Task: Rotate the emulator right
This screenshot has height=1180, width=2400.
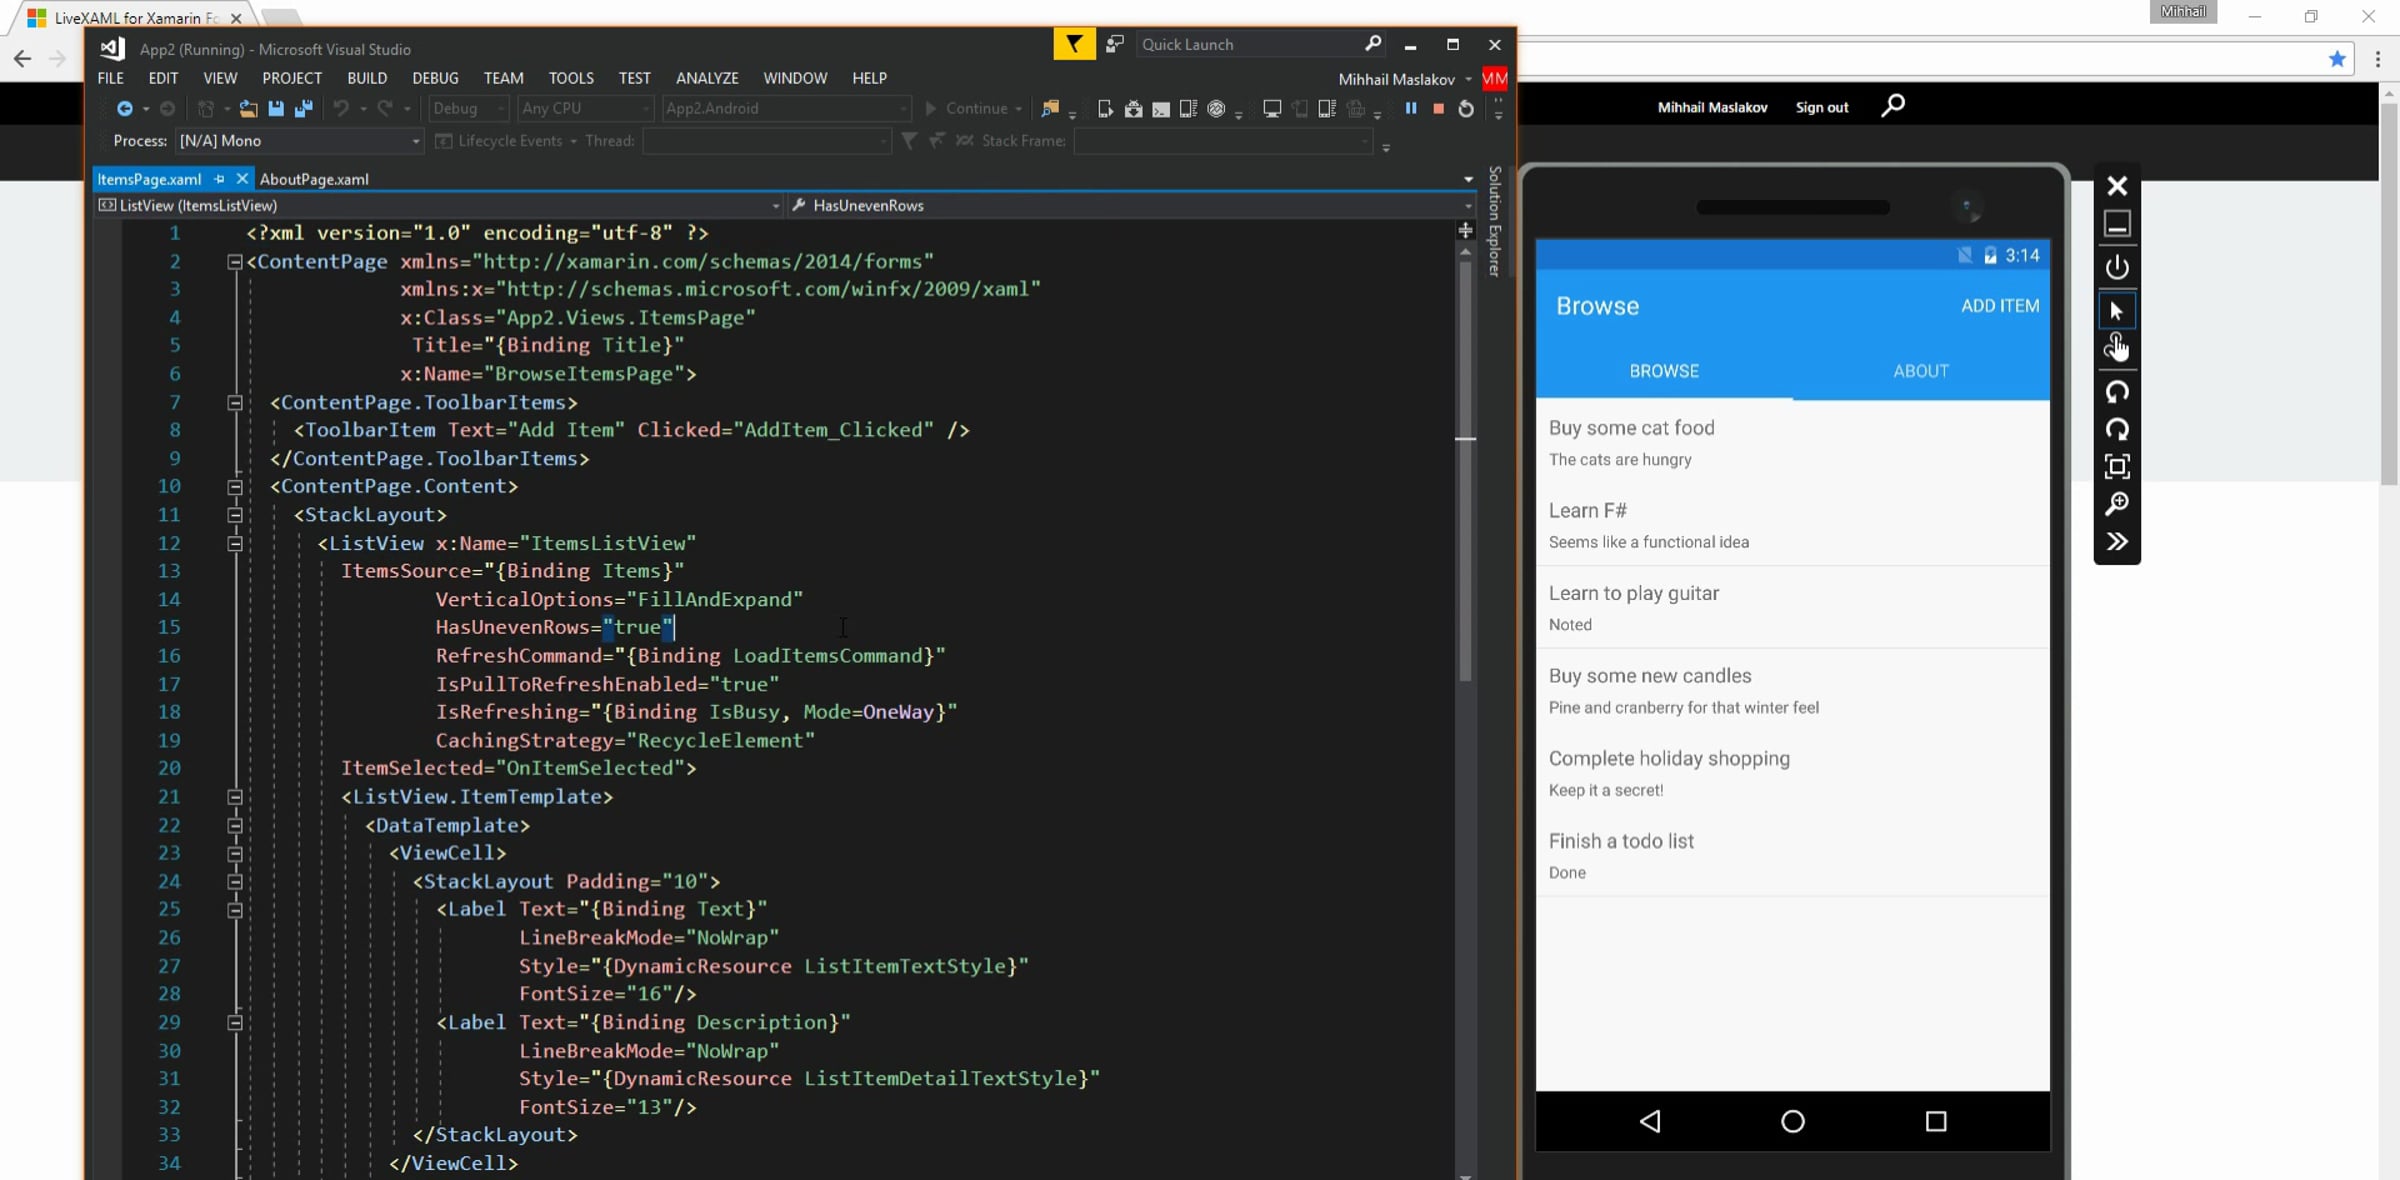Action: [2117, 429]
